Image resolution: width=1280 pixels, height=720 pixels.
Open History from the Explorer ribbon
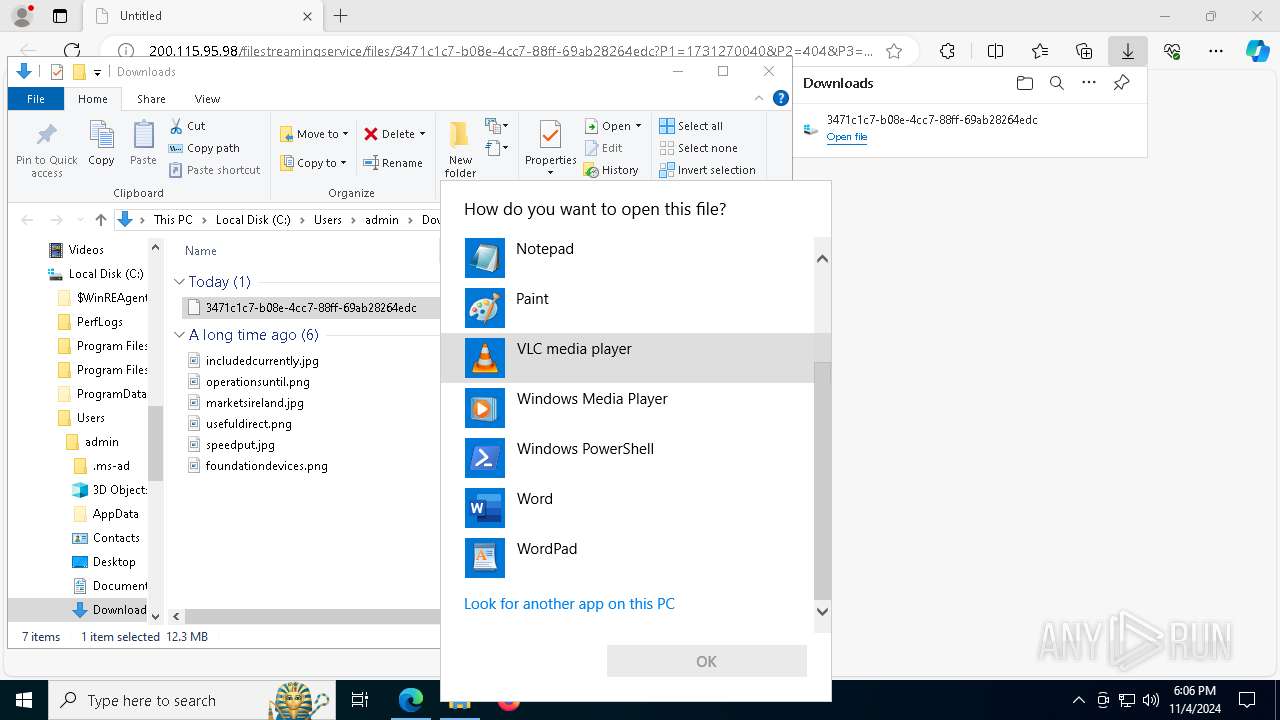[x=611, y=170]
